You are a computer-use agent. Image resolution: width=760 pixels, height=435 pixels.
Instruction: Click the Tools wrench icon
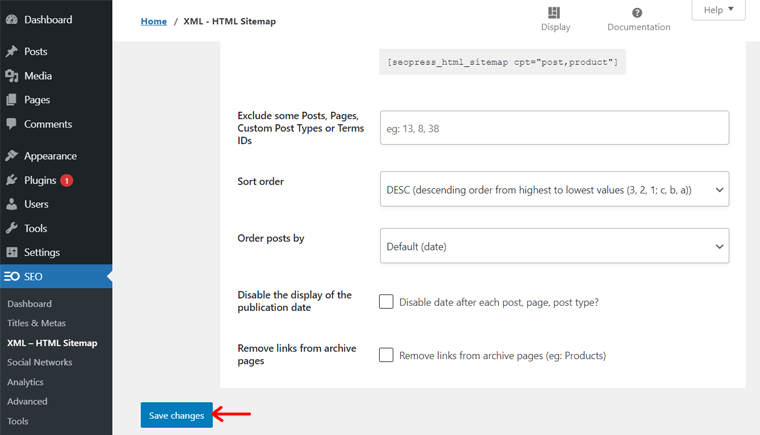[x=12, y=228]
